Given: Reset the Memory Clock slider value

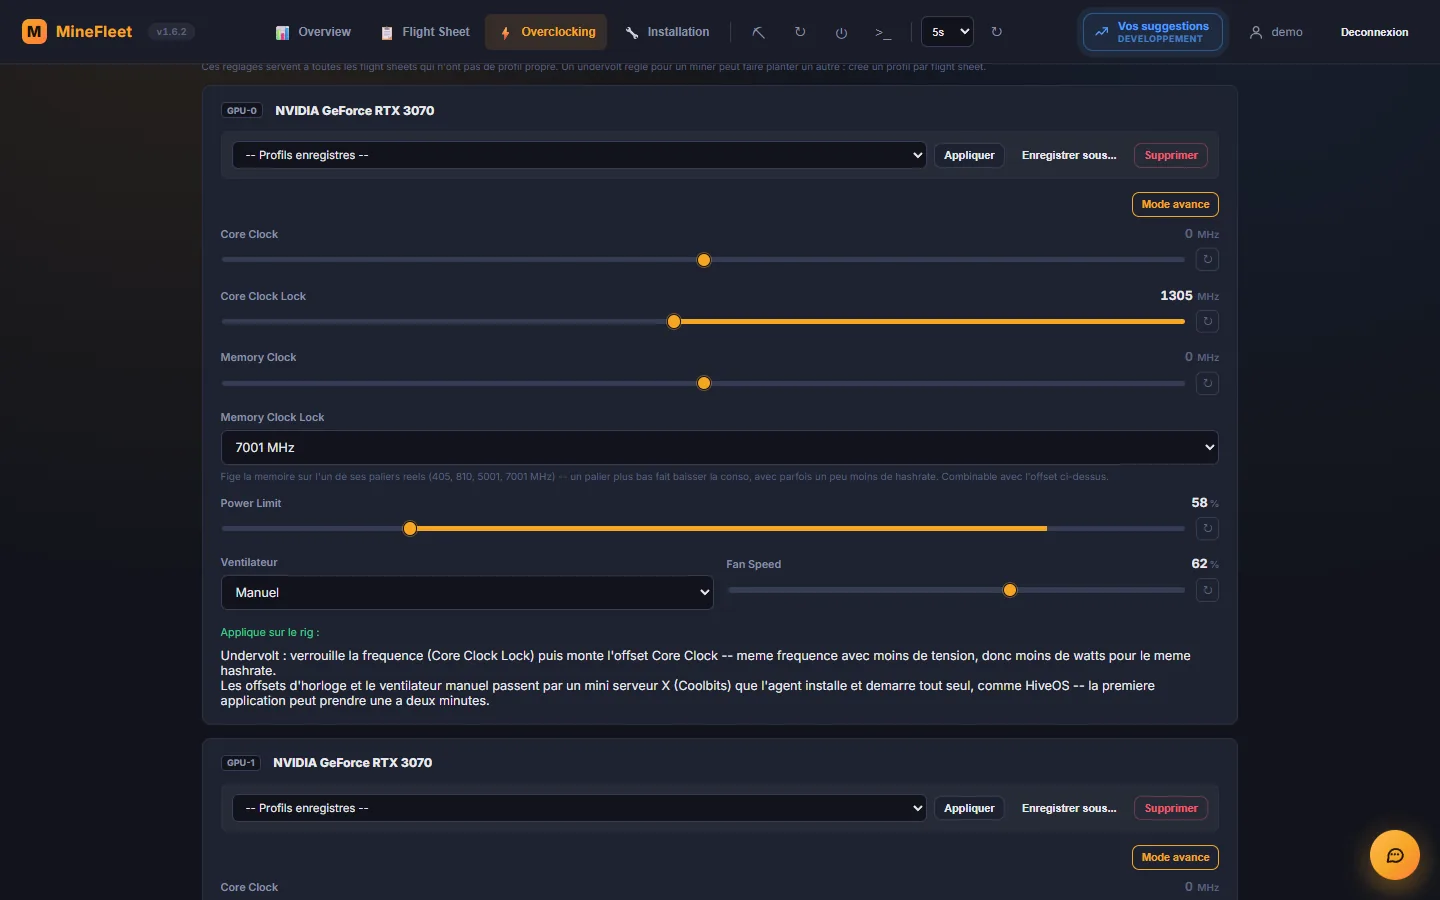Looking at the screenshot, I should [x=1207, y=383].
